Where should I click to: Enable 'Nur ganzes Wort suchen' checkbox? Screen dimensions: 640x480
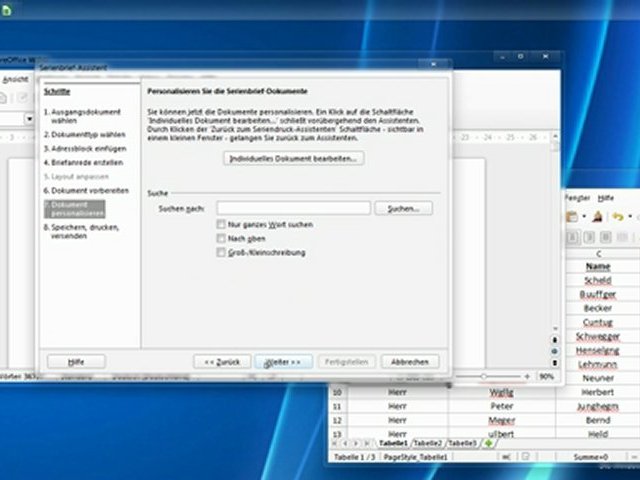tap(221, 225)
